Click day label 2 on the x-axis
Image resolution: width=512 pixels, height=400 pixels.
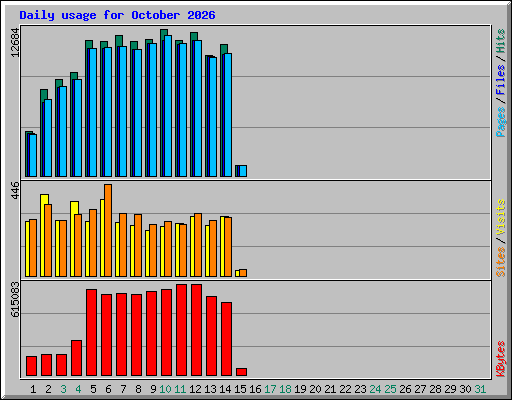pos(48,389)
